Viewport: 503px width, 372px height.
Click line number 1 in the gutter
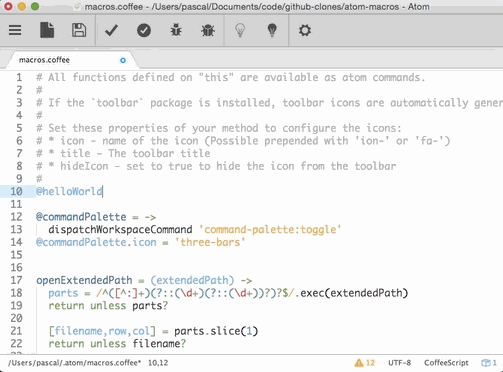click(19, 77)
